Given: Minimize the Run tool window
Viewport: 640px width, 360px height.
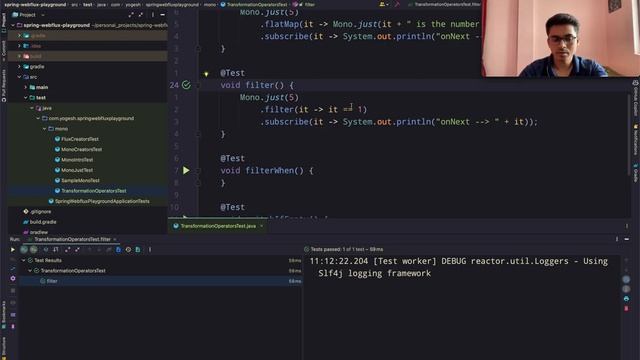Looking at the screenshot, I should click(x=627, y=239).
